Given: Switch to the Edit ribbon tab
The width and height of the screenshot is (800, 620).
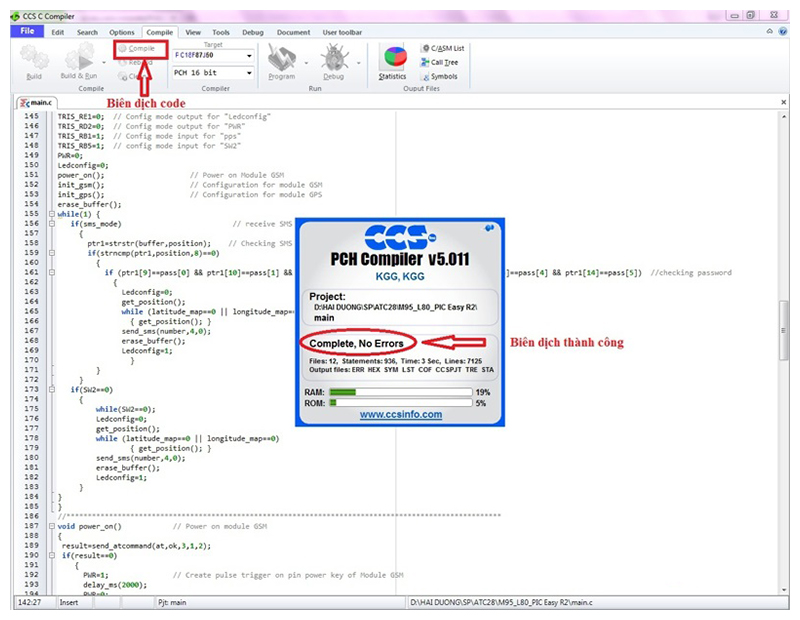Looking at the screenshot, I should tap(58, 32).
